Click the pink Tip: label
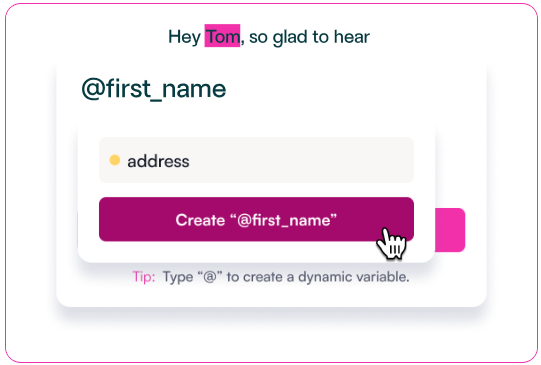 click(x=144, y=277)
